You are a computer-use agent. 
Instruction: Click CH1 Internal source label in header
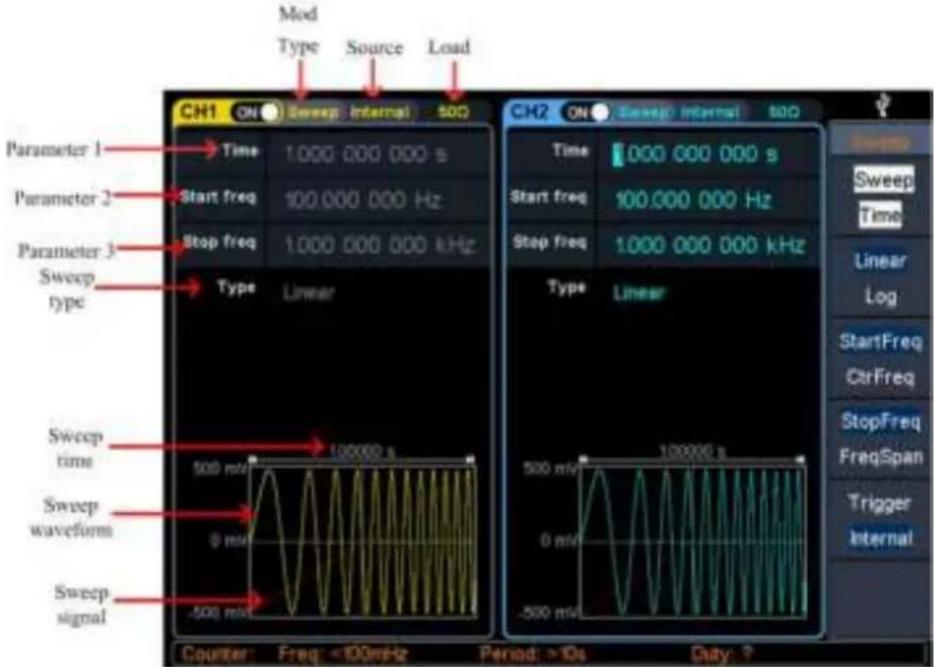(x=379, y=112)
